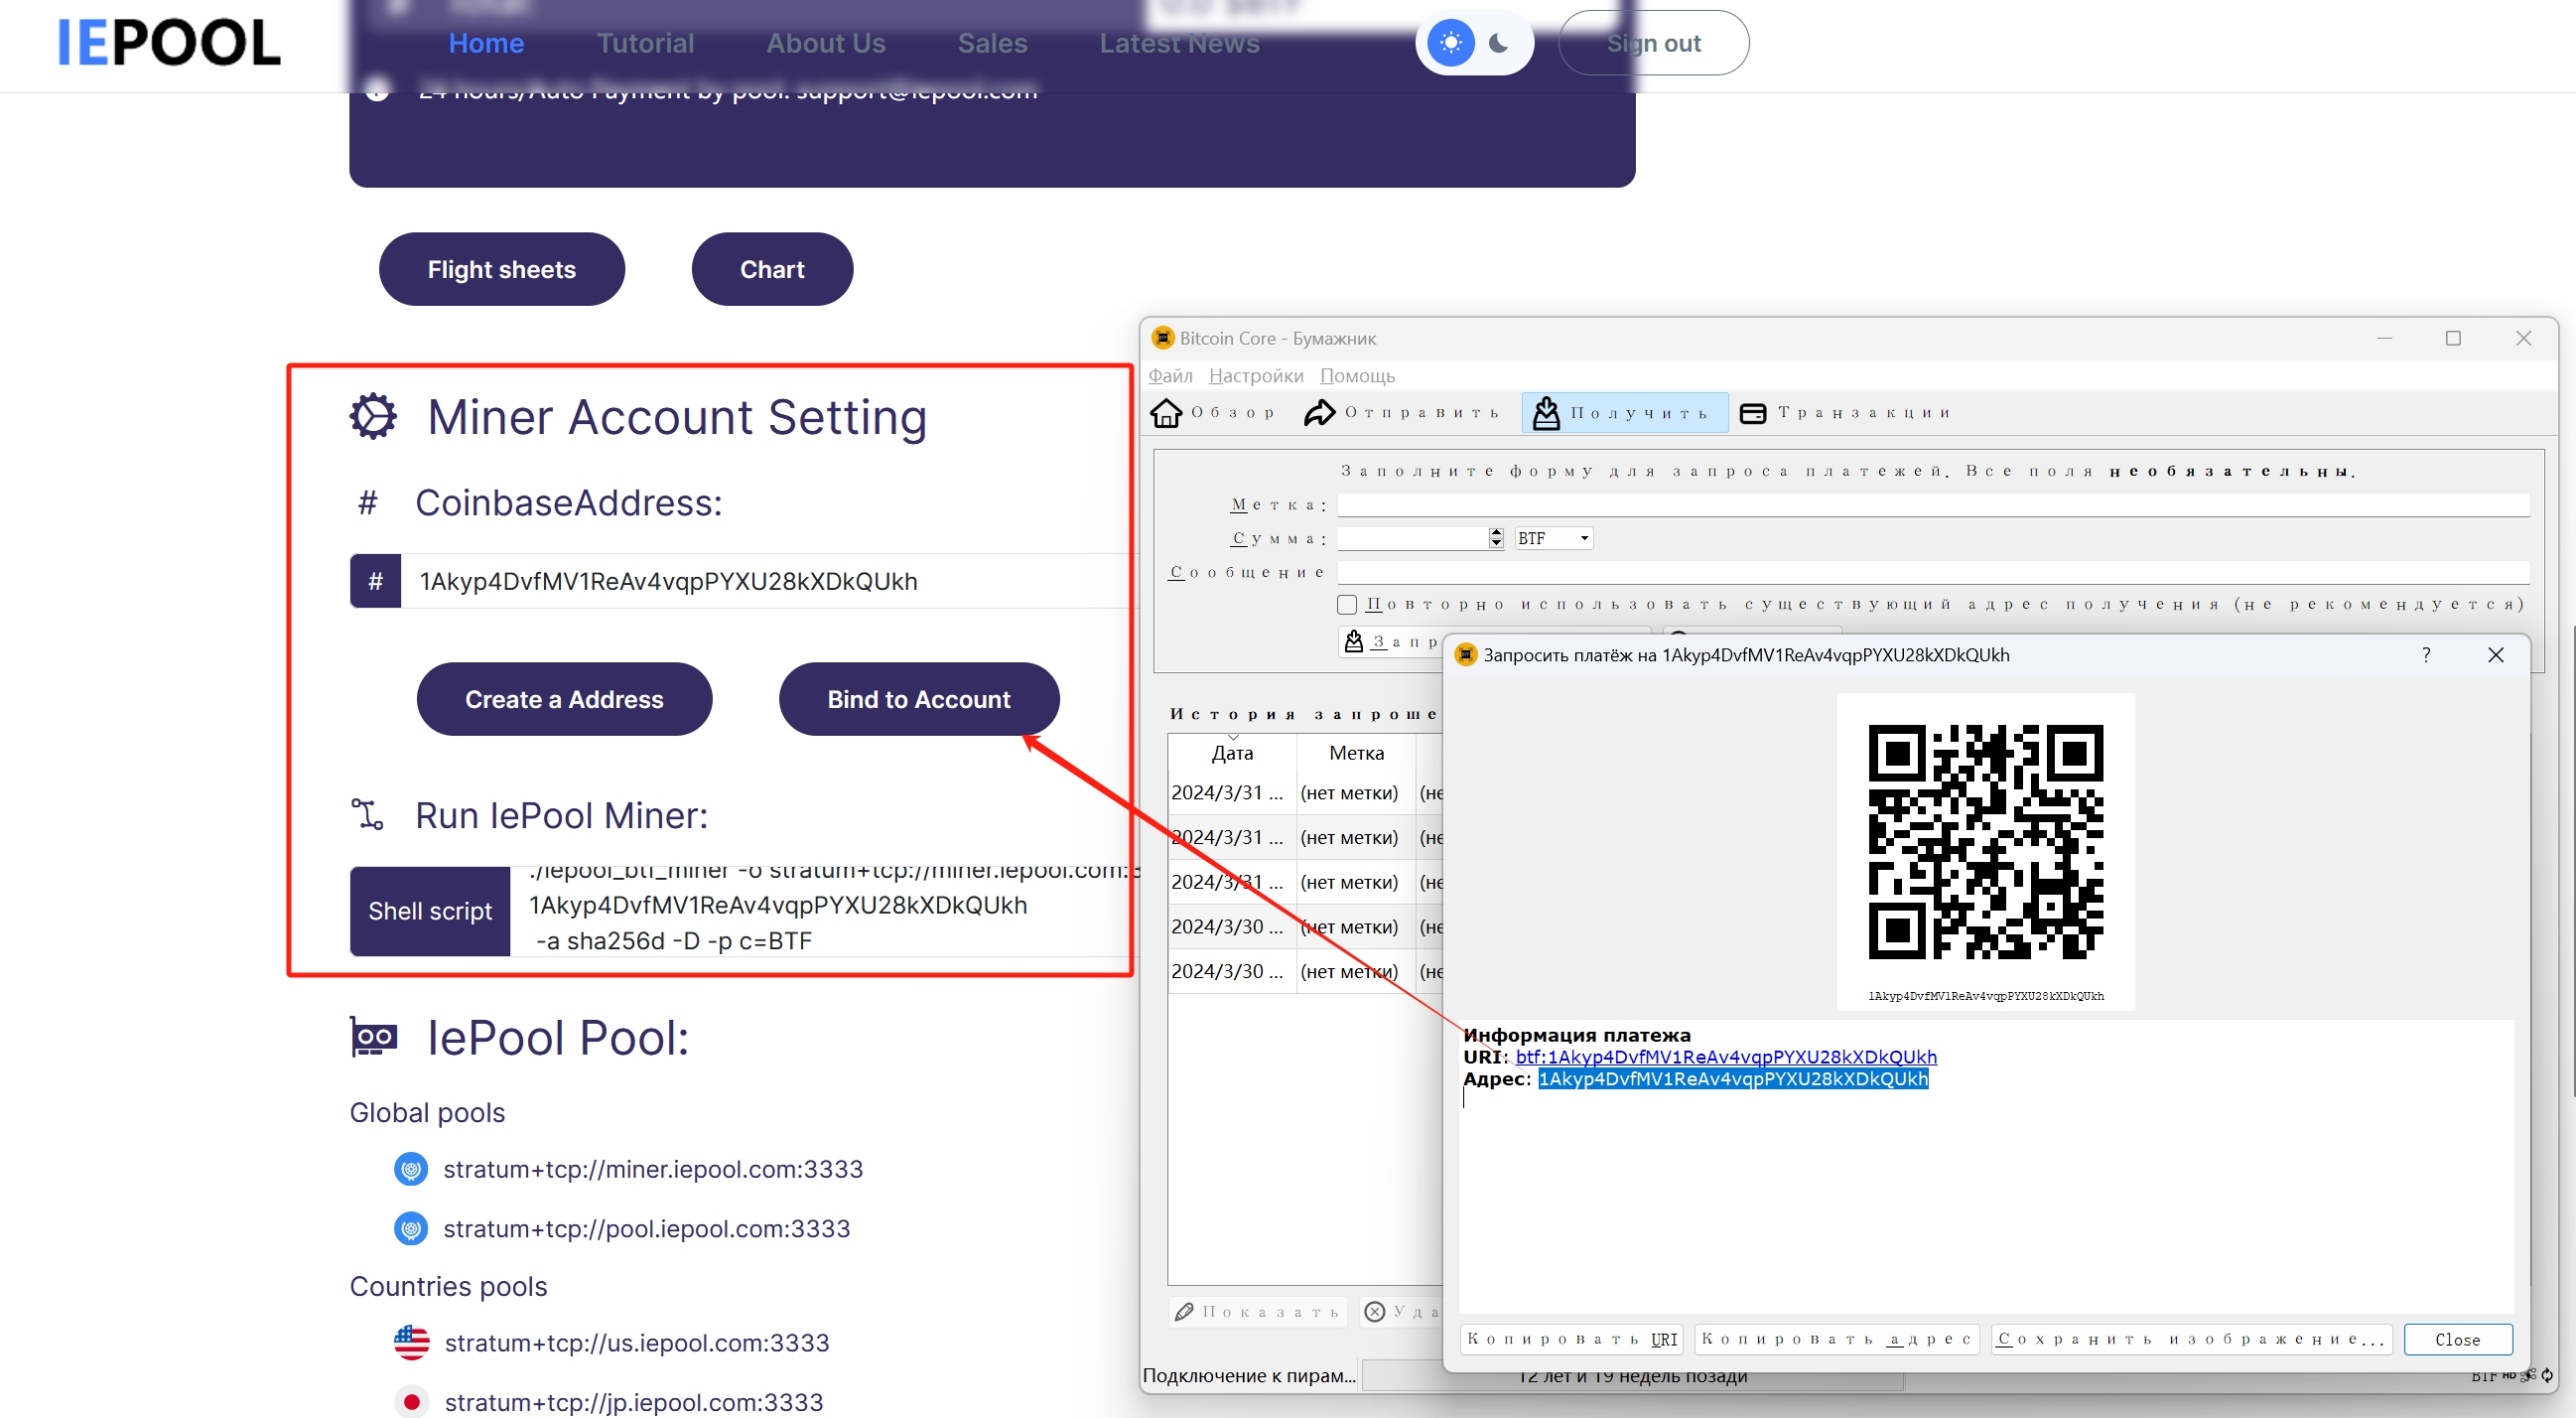
Task: Click the Метка column header
Action: (x=1356, y=753)
